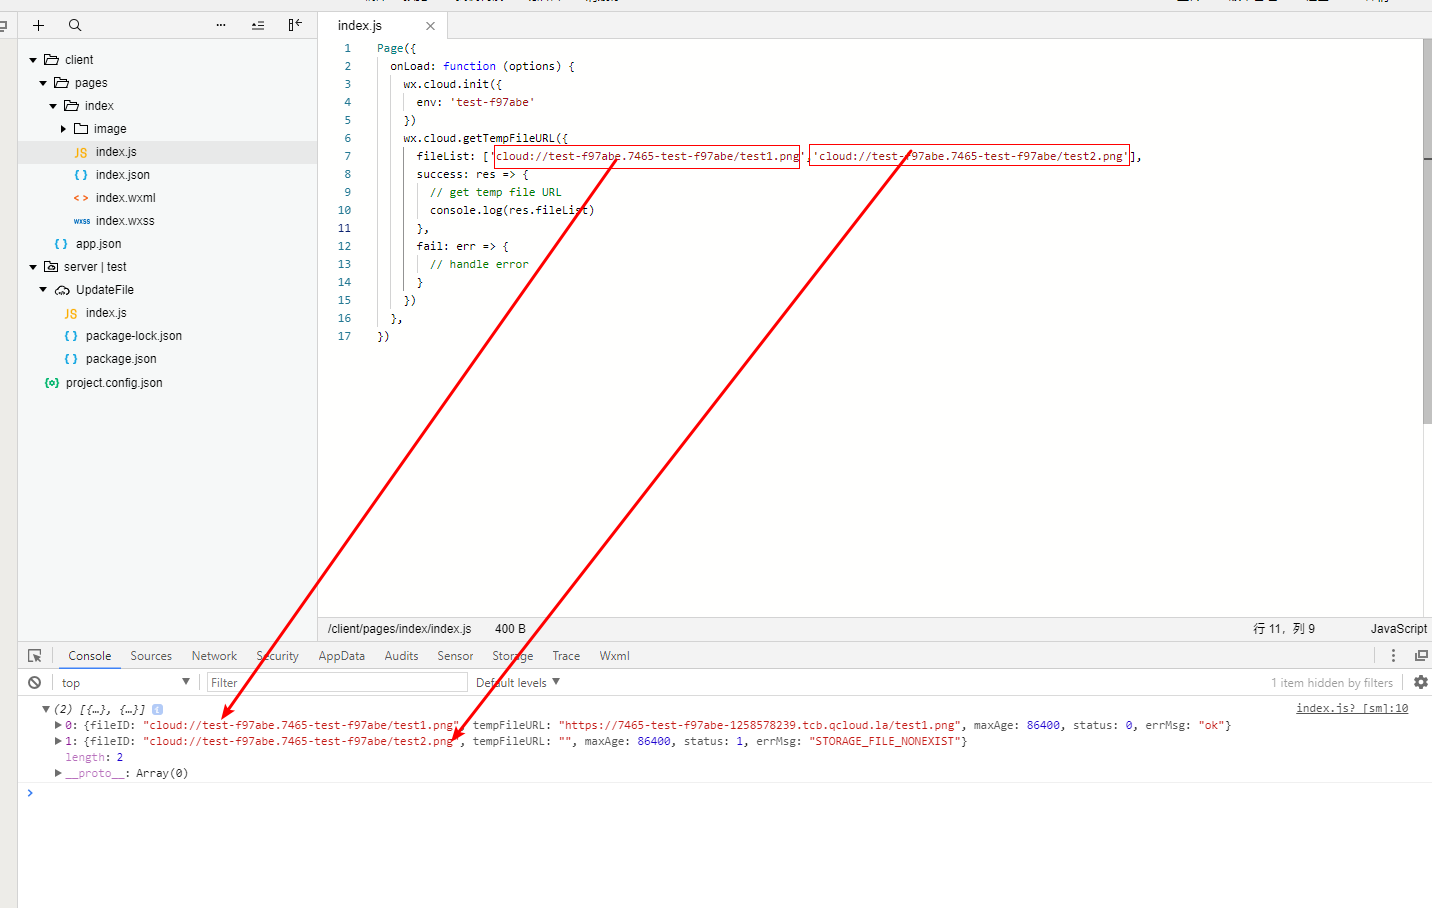Open the devtools vertical dots menu
The image size is (1432, 908).
tap(1393, 656)
